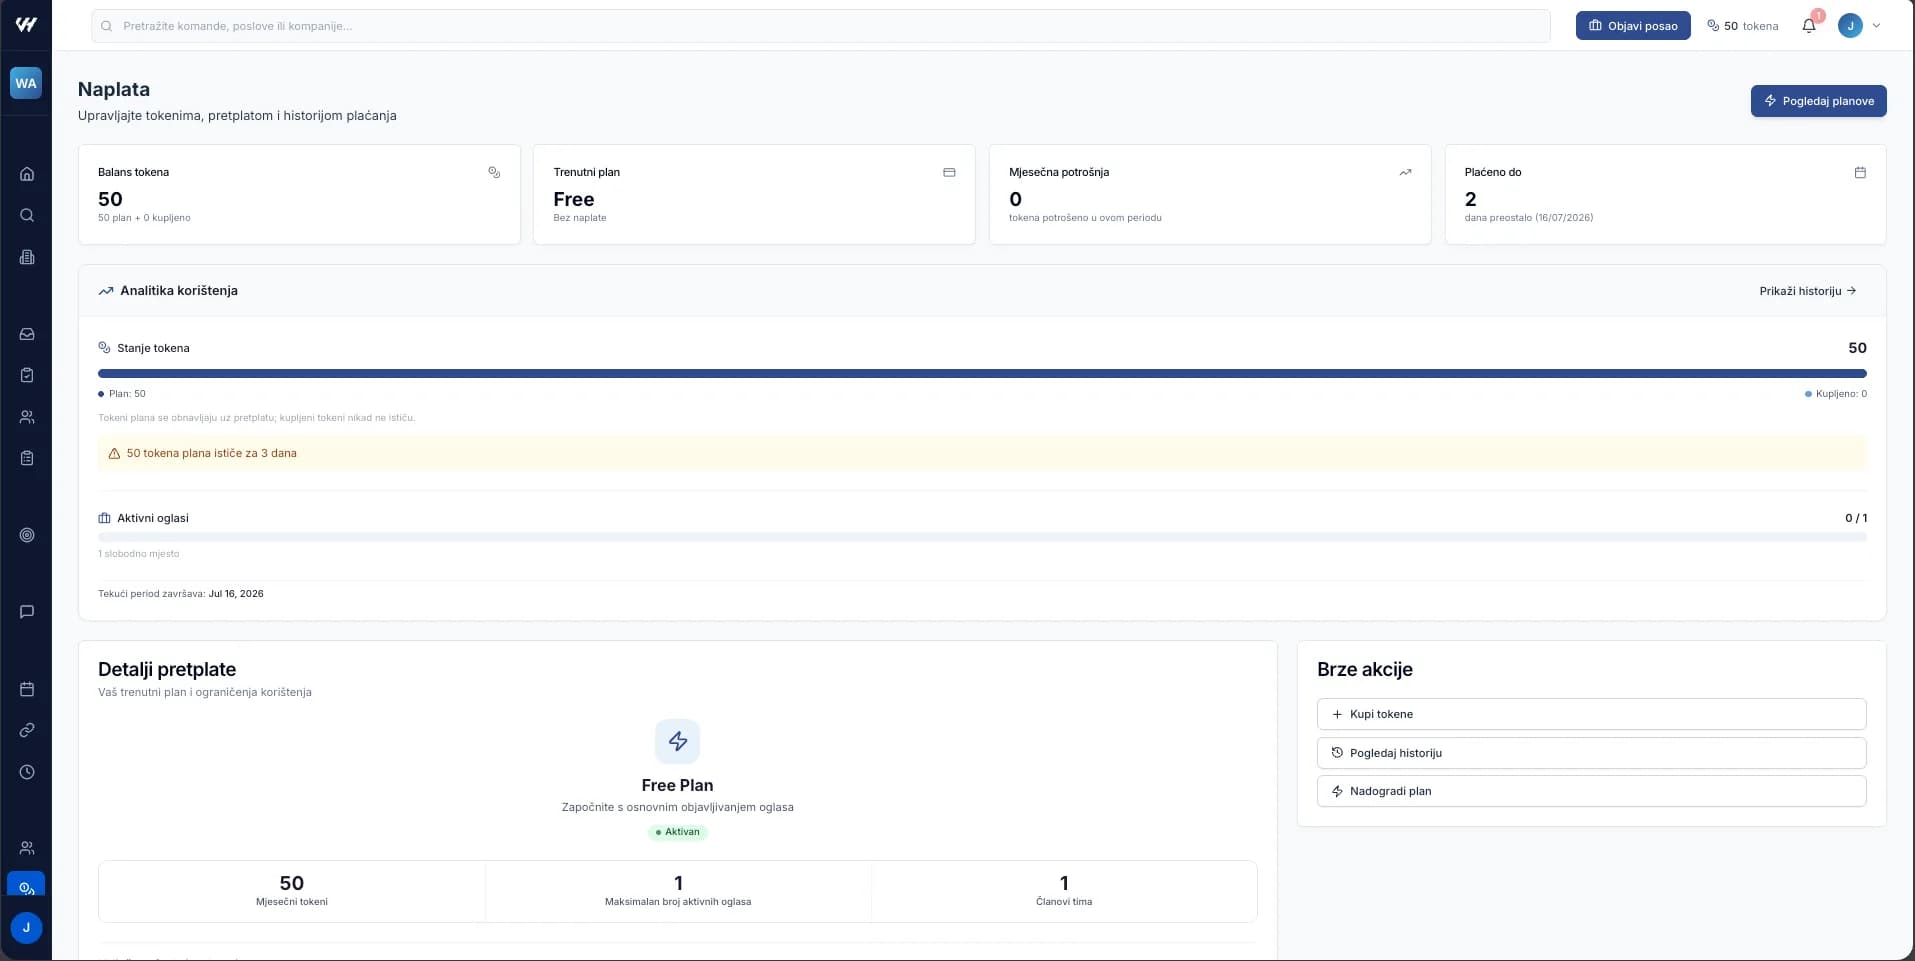This screenshot has height=961, width=1915.
Task: Click the text "1 slobodno mjesto"
Action: click(139, 554)
